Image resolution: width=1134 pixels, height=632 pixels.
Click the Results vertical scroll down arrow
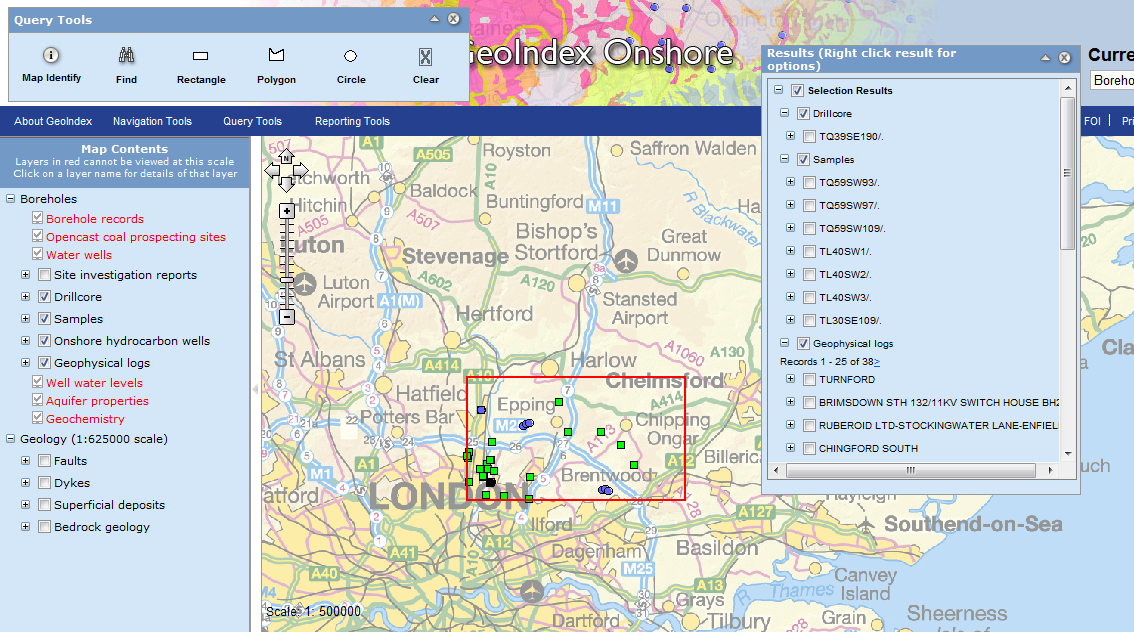coord(1067,453)
